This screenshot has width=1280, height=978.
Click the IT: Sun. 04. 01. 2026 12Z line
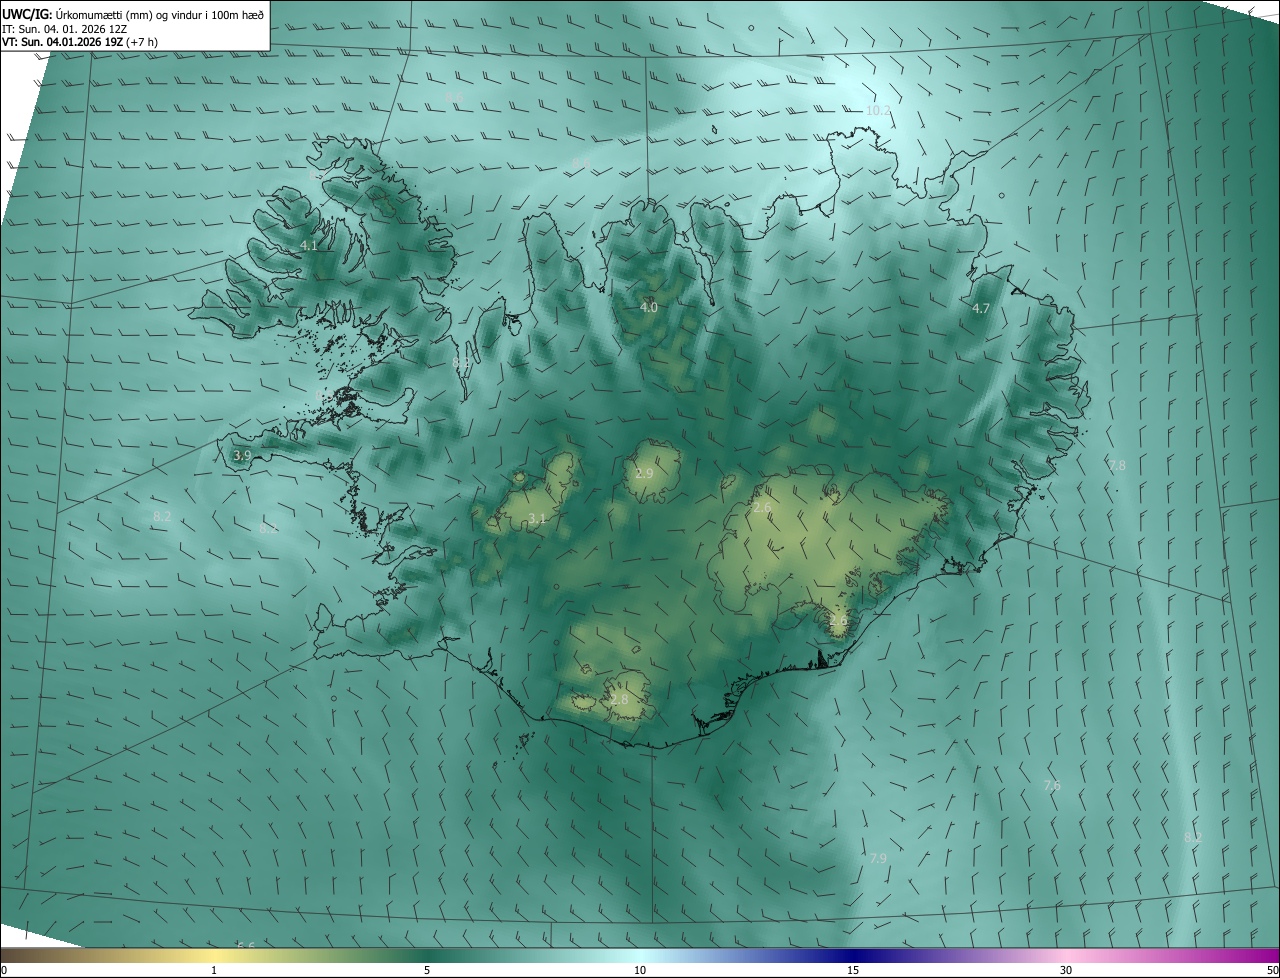click(x=64, y=29)
